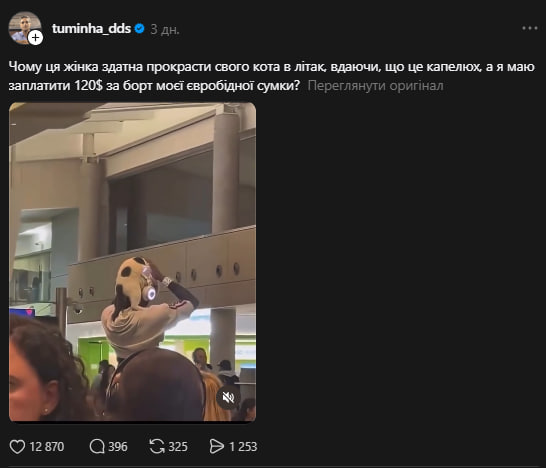
Task: Click the 1 253 shares count
Action: 243,447
